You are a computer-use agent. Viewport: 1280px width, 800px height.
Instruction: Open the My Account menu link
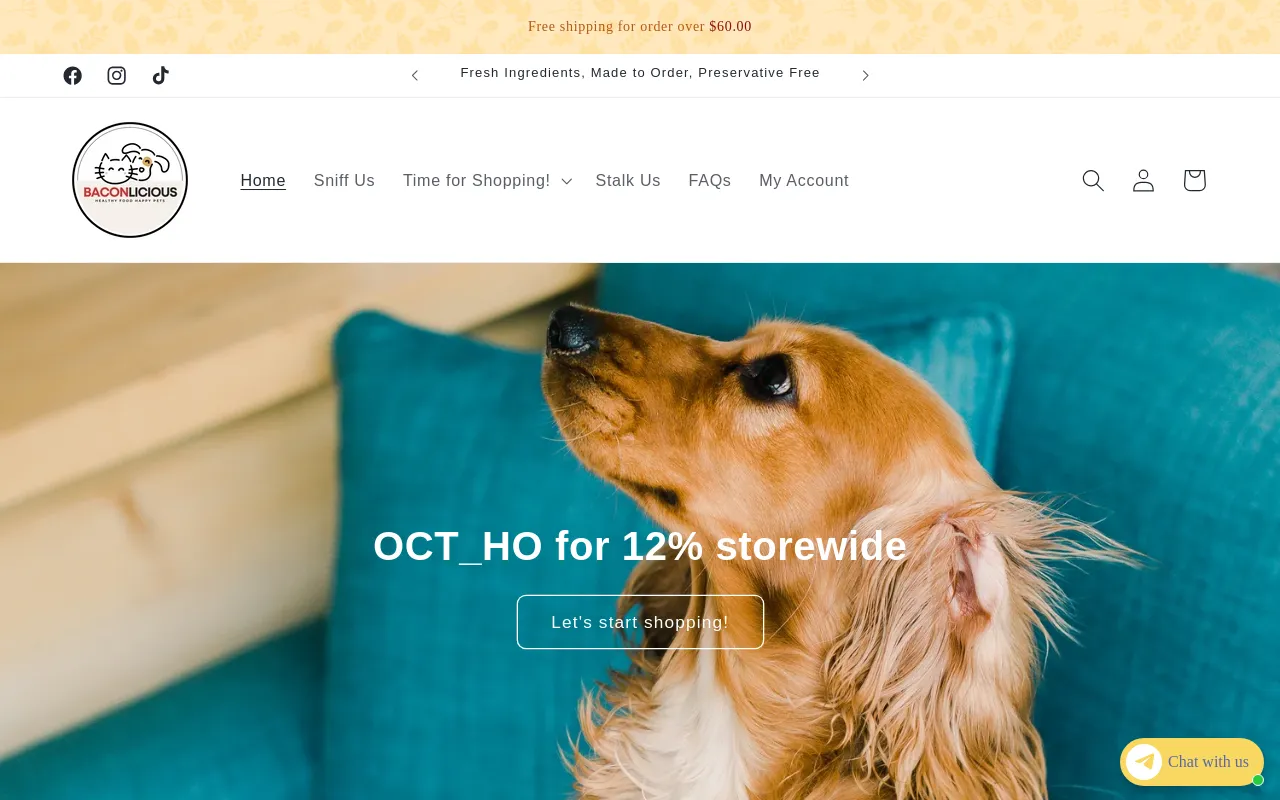click(804, 181)
